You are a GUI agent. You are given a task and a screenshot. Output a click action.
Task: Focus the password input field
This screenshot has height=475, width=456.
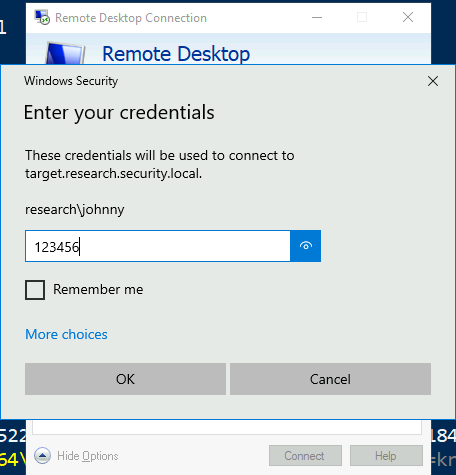158,246
